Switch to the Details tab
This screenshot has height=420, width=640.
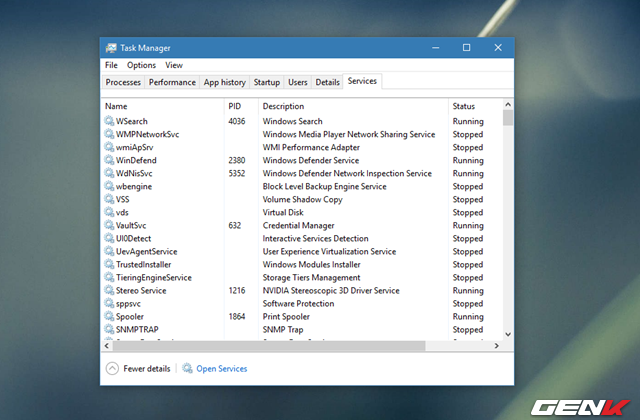pos(327,82)
